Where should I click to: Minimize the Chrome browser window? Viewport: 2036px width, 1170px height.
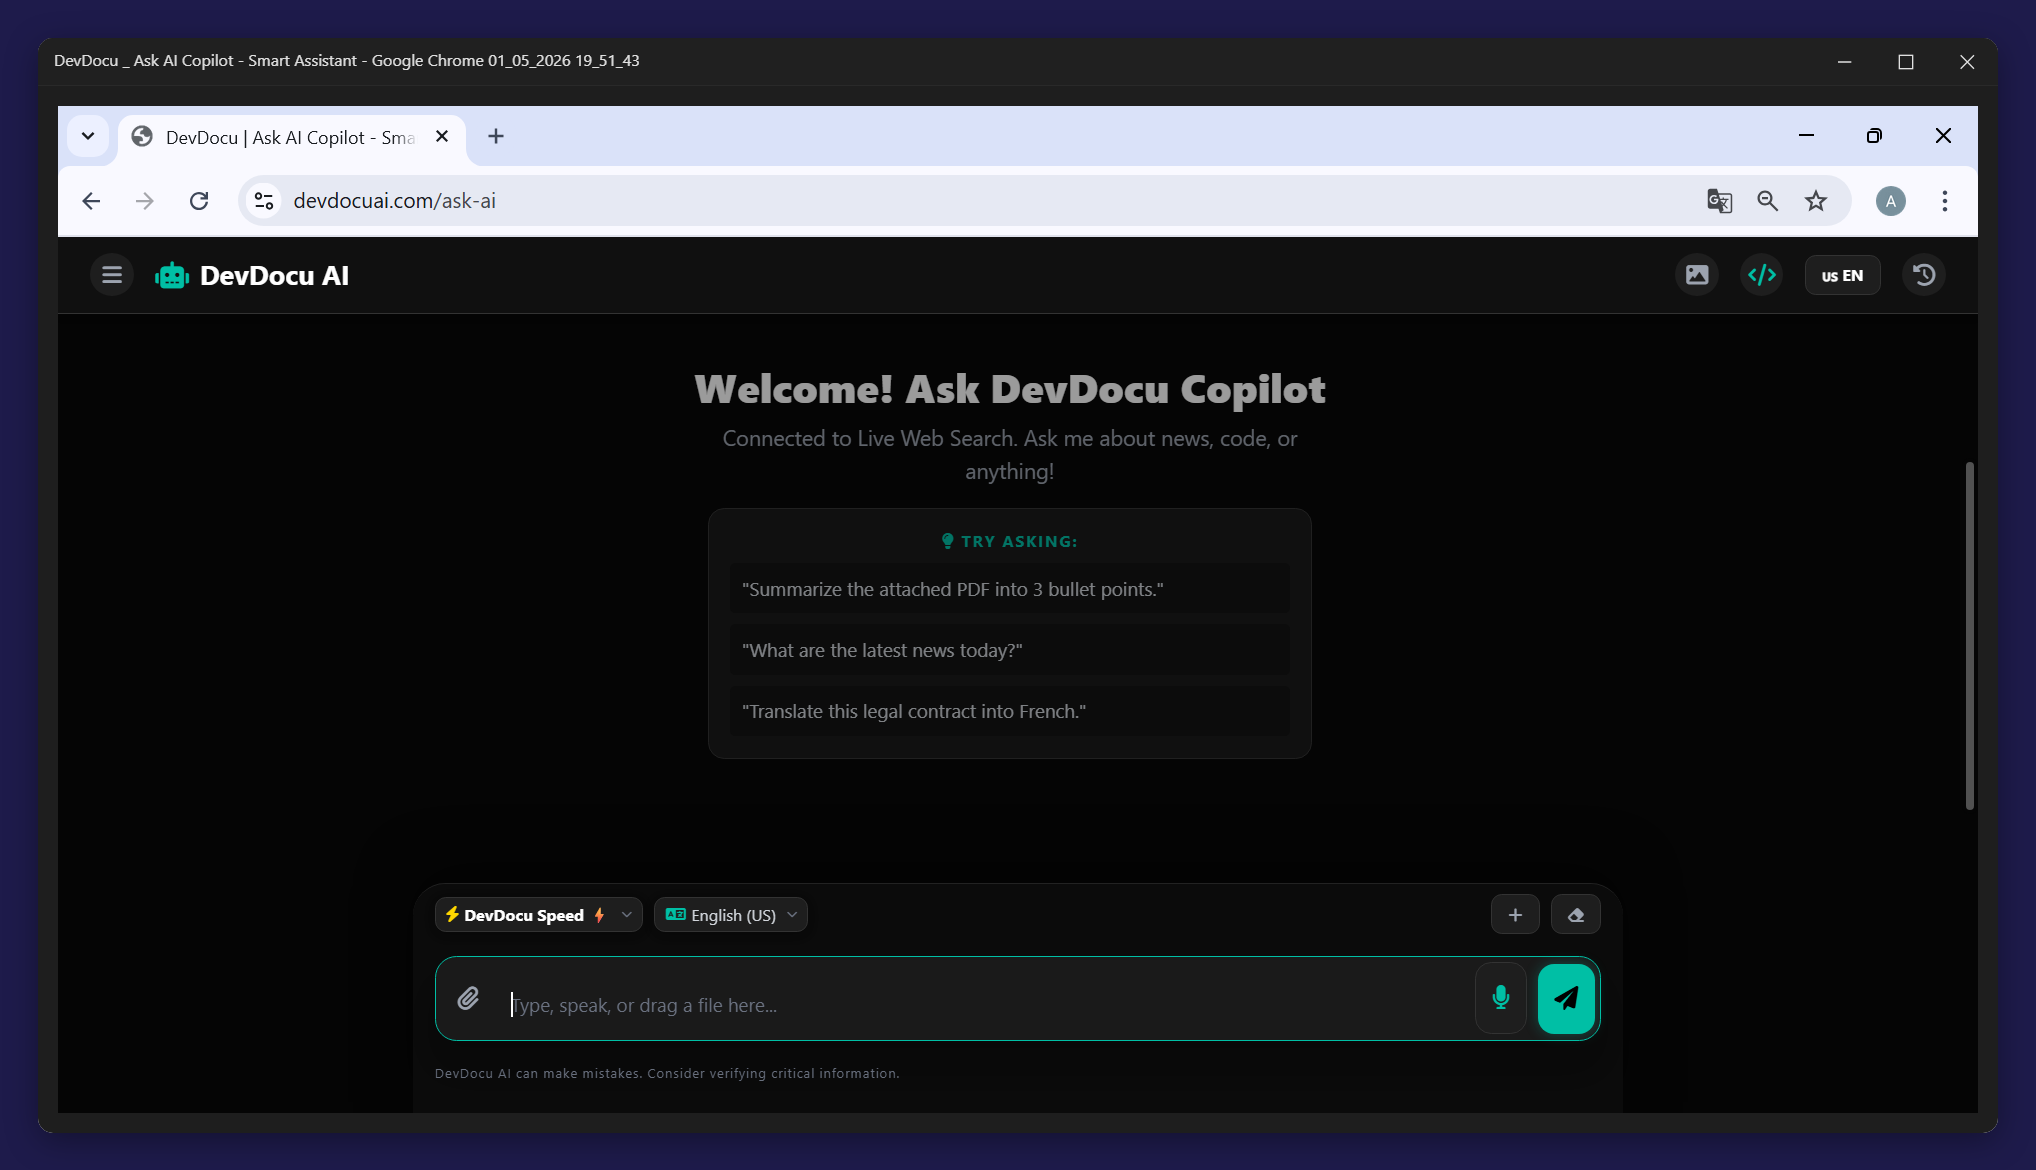point(1806,136)
